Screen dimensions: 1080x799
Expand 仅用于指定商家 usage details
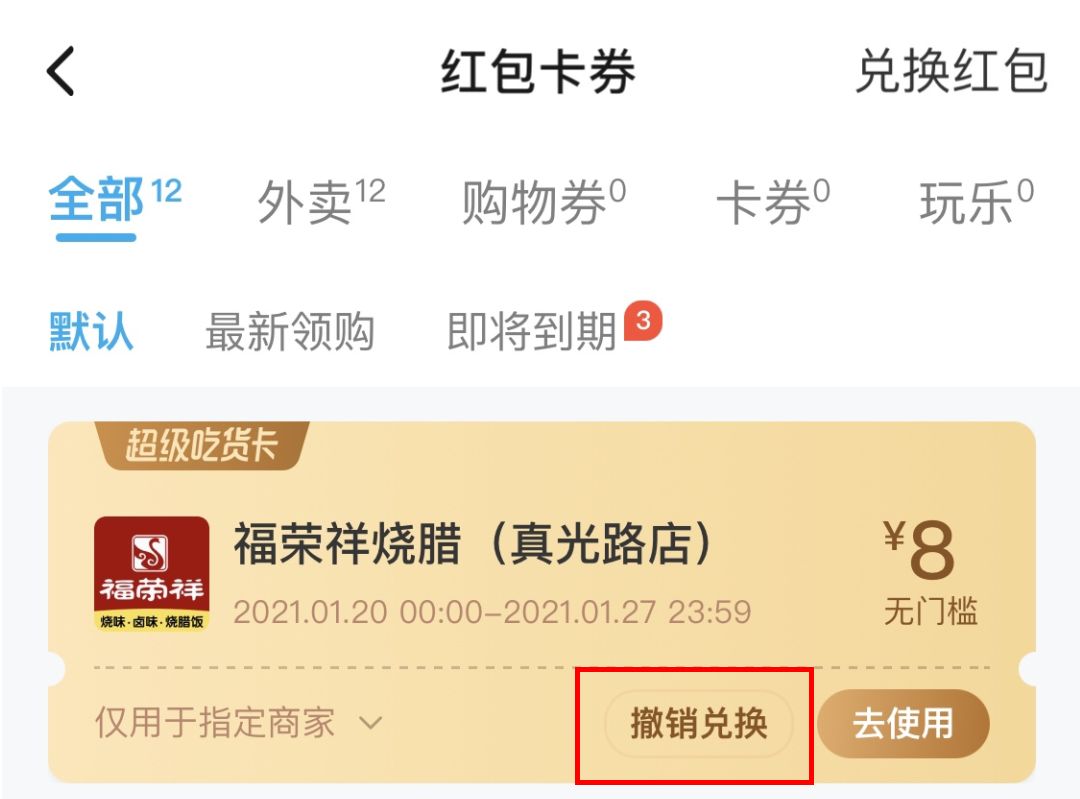pyautogui.click(x=238, y=723)
